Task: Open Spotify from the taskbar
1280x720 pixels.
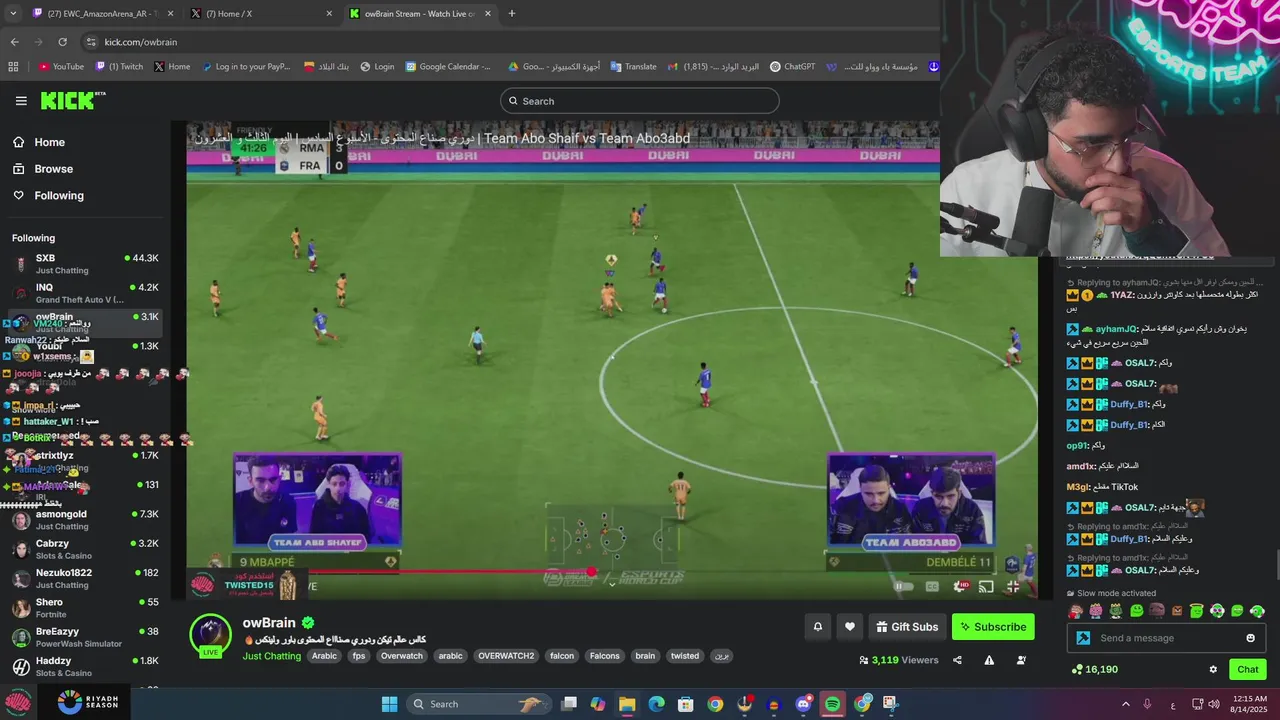Action: tap(832, 704)
